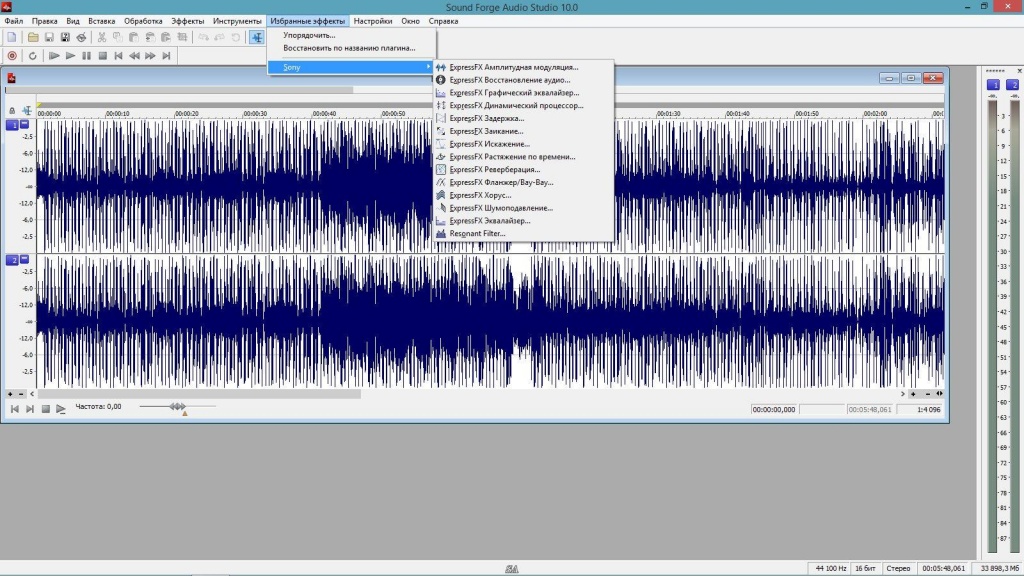Open the Файл menu
Viewport: 1024px width, 576px height.
pyautogui.click(x=14, y=21)
